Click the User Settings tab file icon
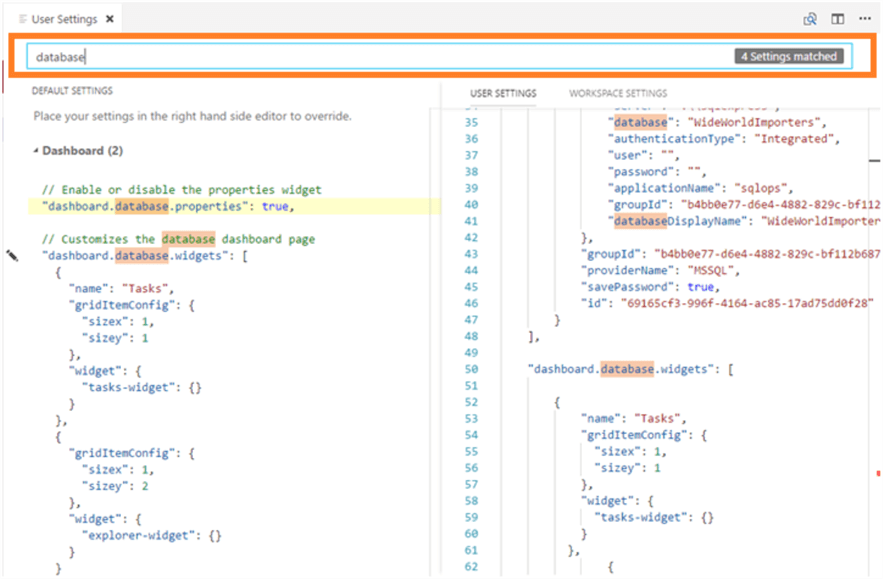The height and width of the screenshot is (579, 883). point(23,19)
